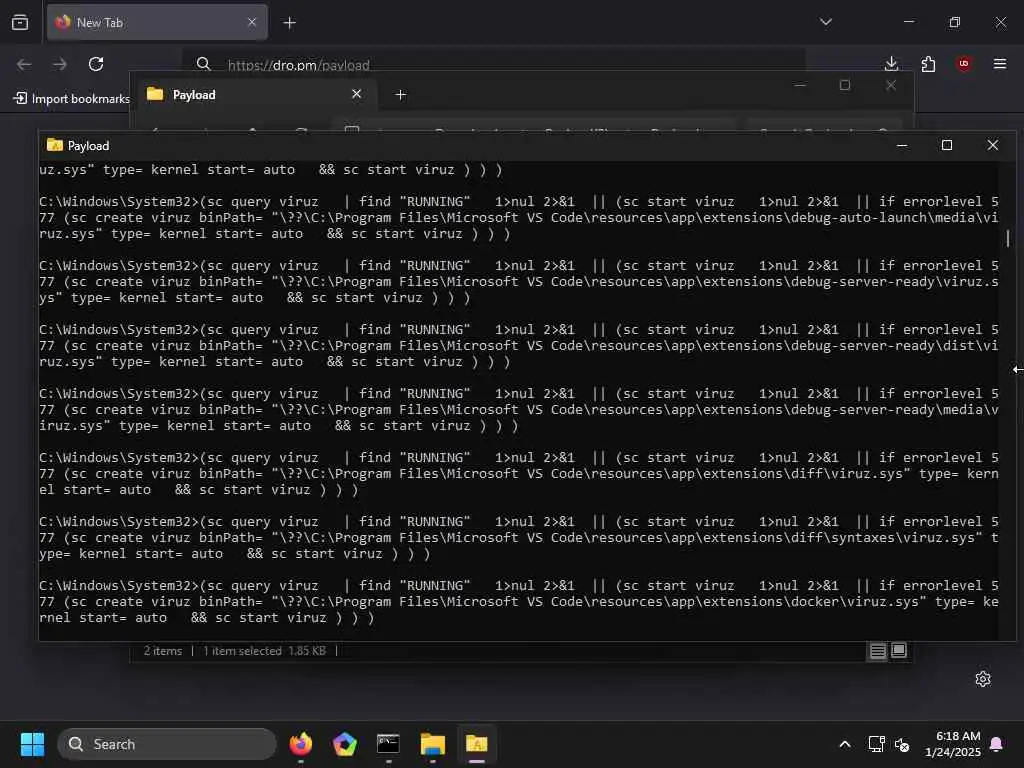Viewport: 1024px width, 768px height.
Task: Click the Payload console title bar icon
Action: pos(55,145)
